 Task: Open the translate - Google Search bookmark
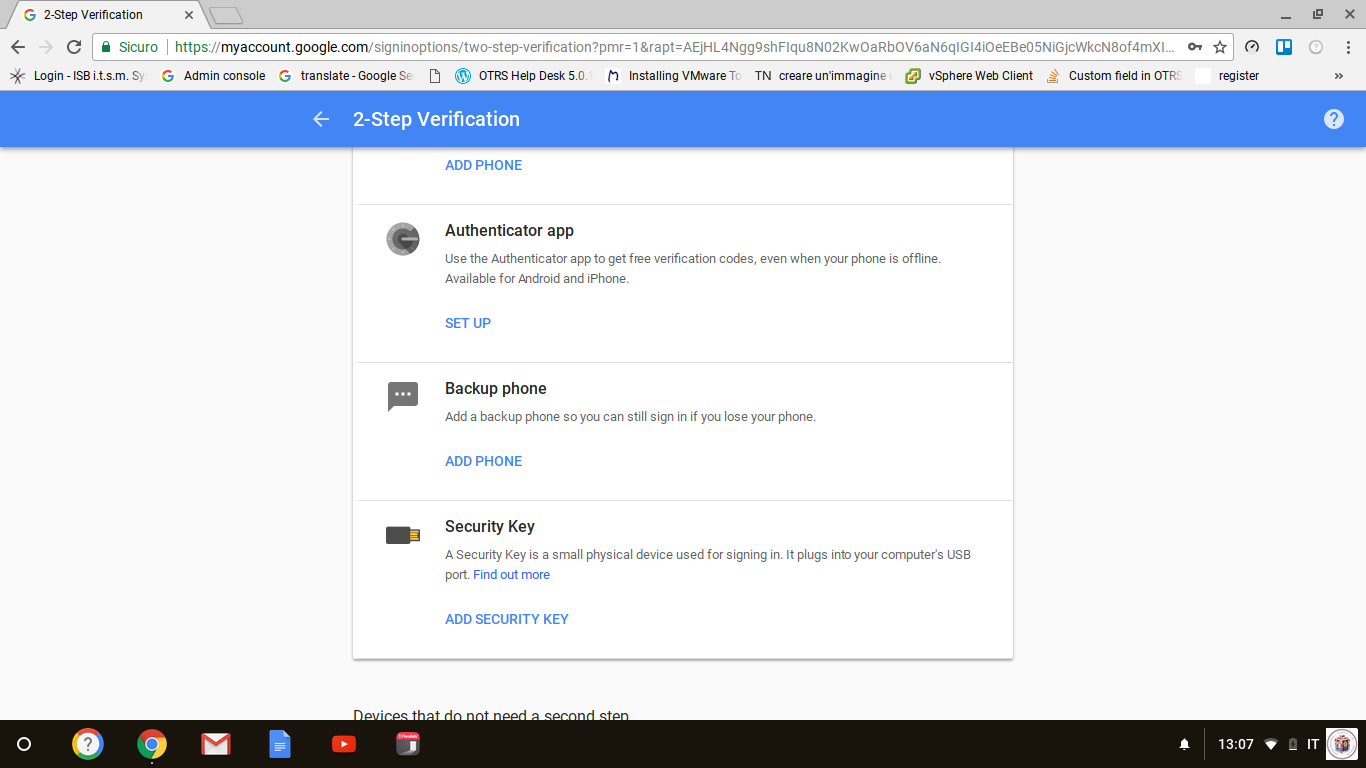click(345, 76)
